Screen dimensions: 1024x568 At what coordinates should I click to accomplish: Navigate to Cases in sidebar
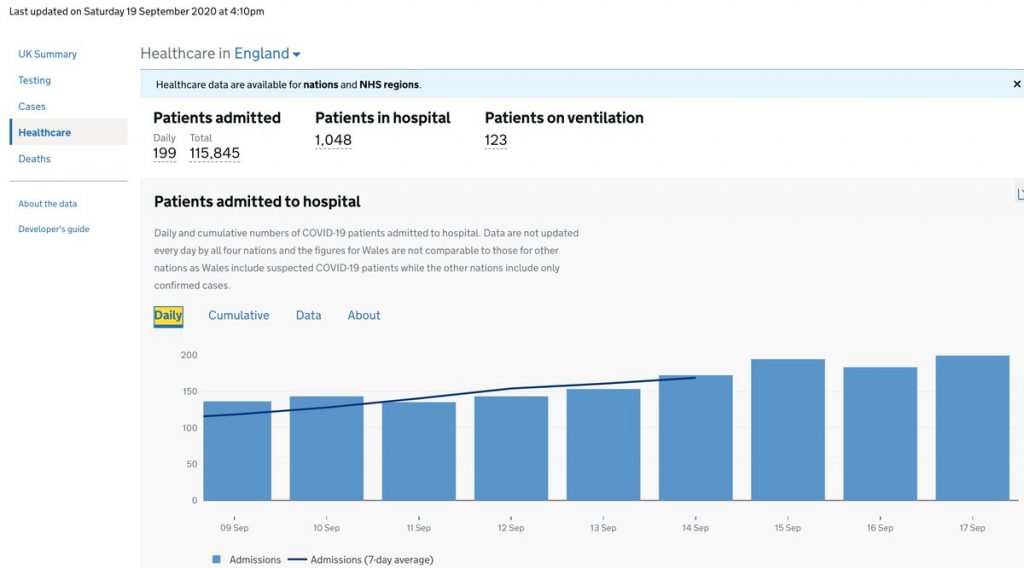tap(32, 106)
